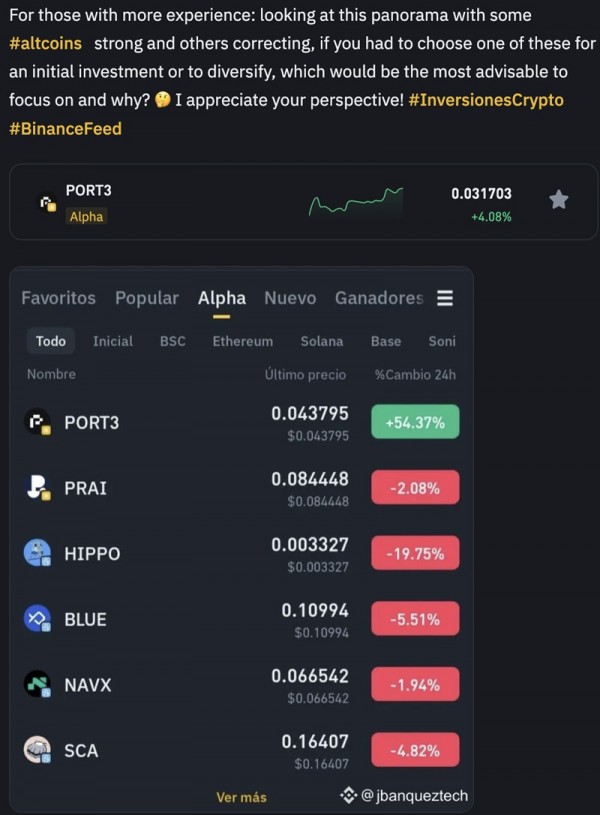Click the Ver más link
The image size is (600, 815).
point(241,797)
